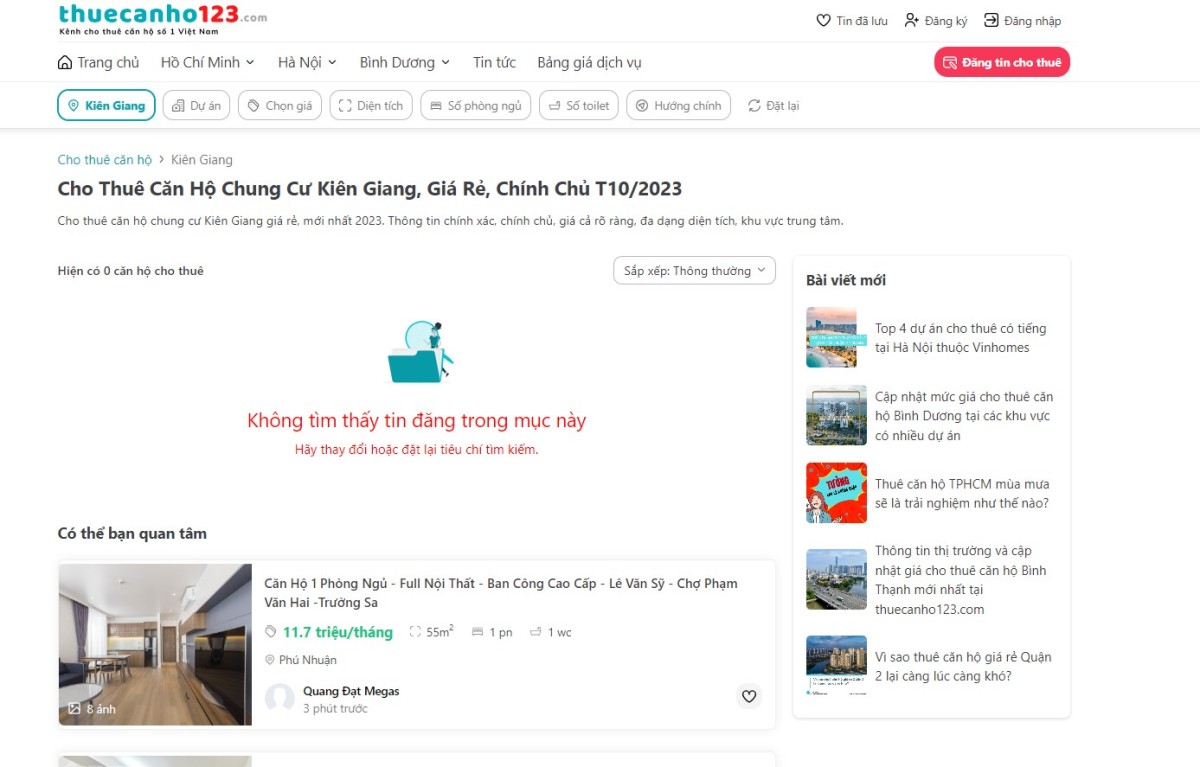Click 'Hiện có 0 căn hộ cho thuê' text
The height and width of the screenshot is (767, 1200).
(x=130, y=271)
